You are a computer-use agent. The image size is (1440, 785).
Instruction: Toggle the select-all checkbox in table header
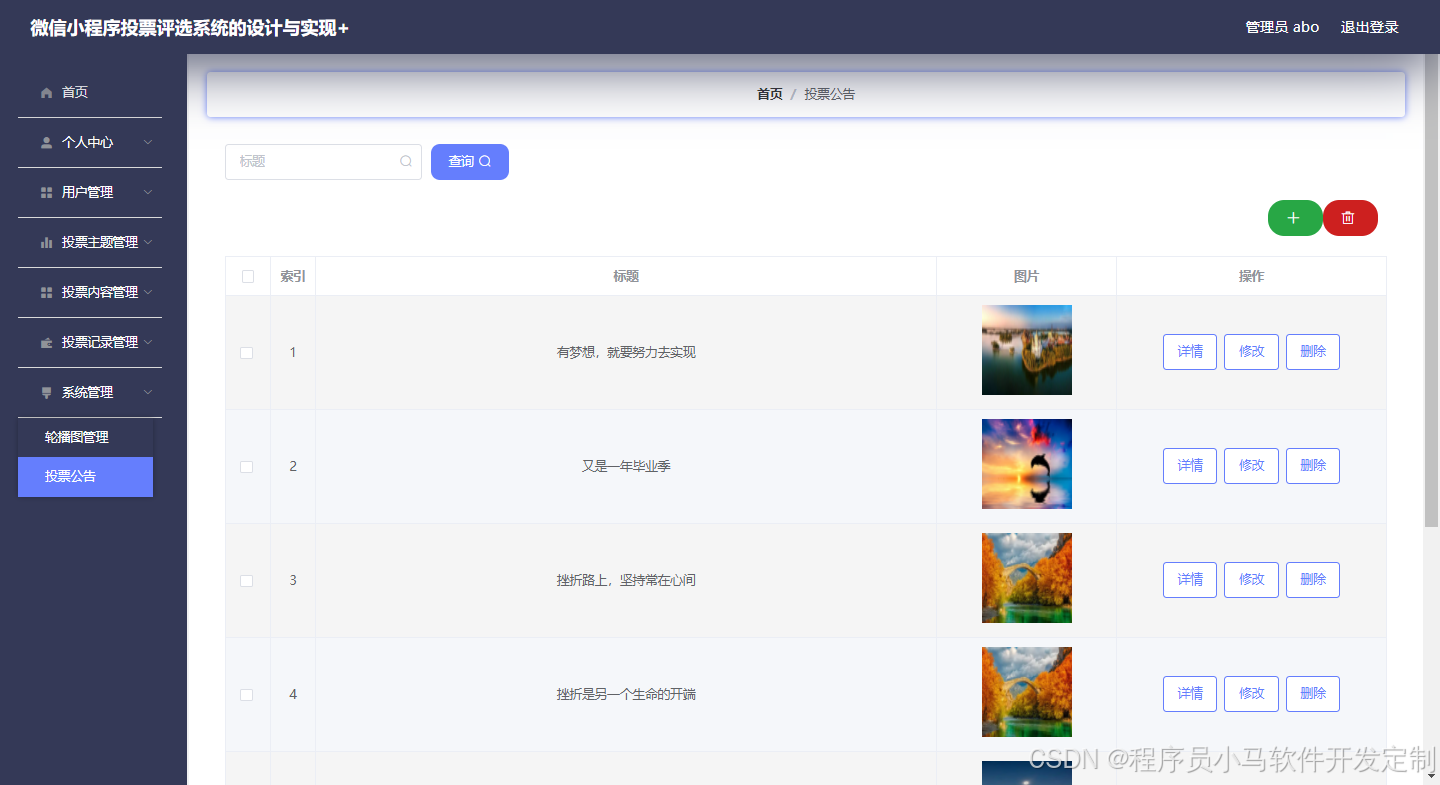[x=248, y=277]
